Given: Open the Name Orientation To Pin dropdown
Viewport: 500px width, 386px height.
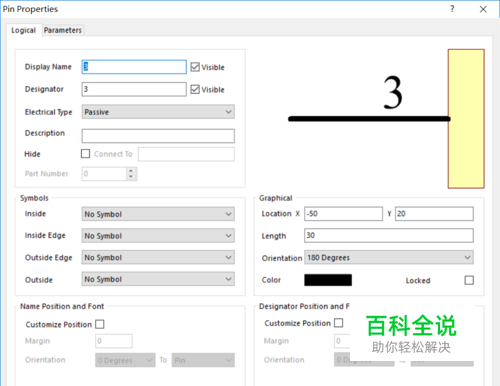Looking at the screenshot, I should [x=203, y=360].
